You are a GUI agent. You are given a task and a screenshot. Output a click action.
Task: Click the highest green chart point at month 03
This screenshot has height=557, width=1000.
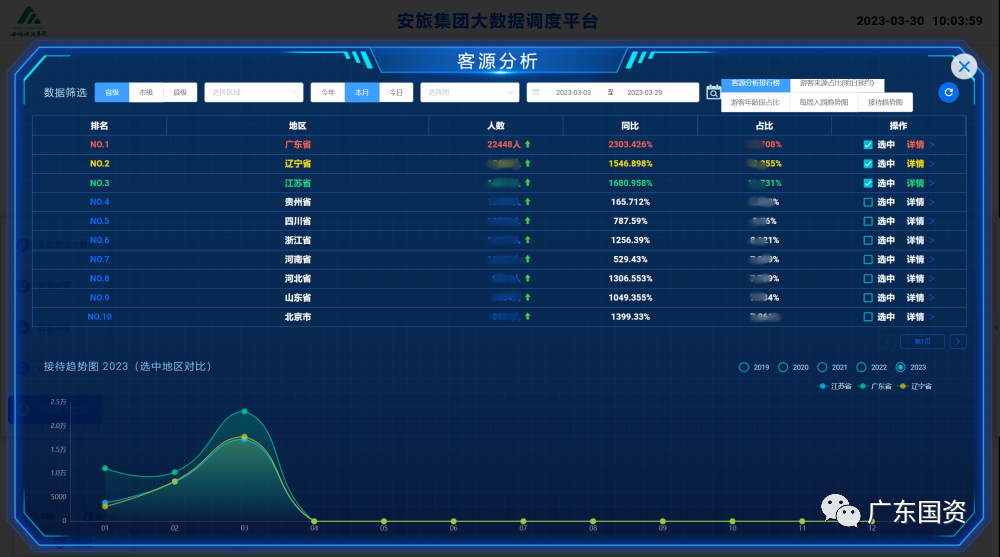click(244, 412)
